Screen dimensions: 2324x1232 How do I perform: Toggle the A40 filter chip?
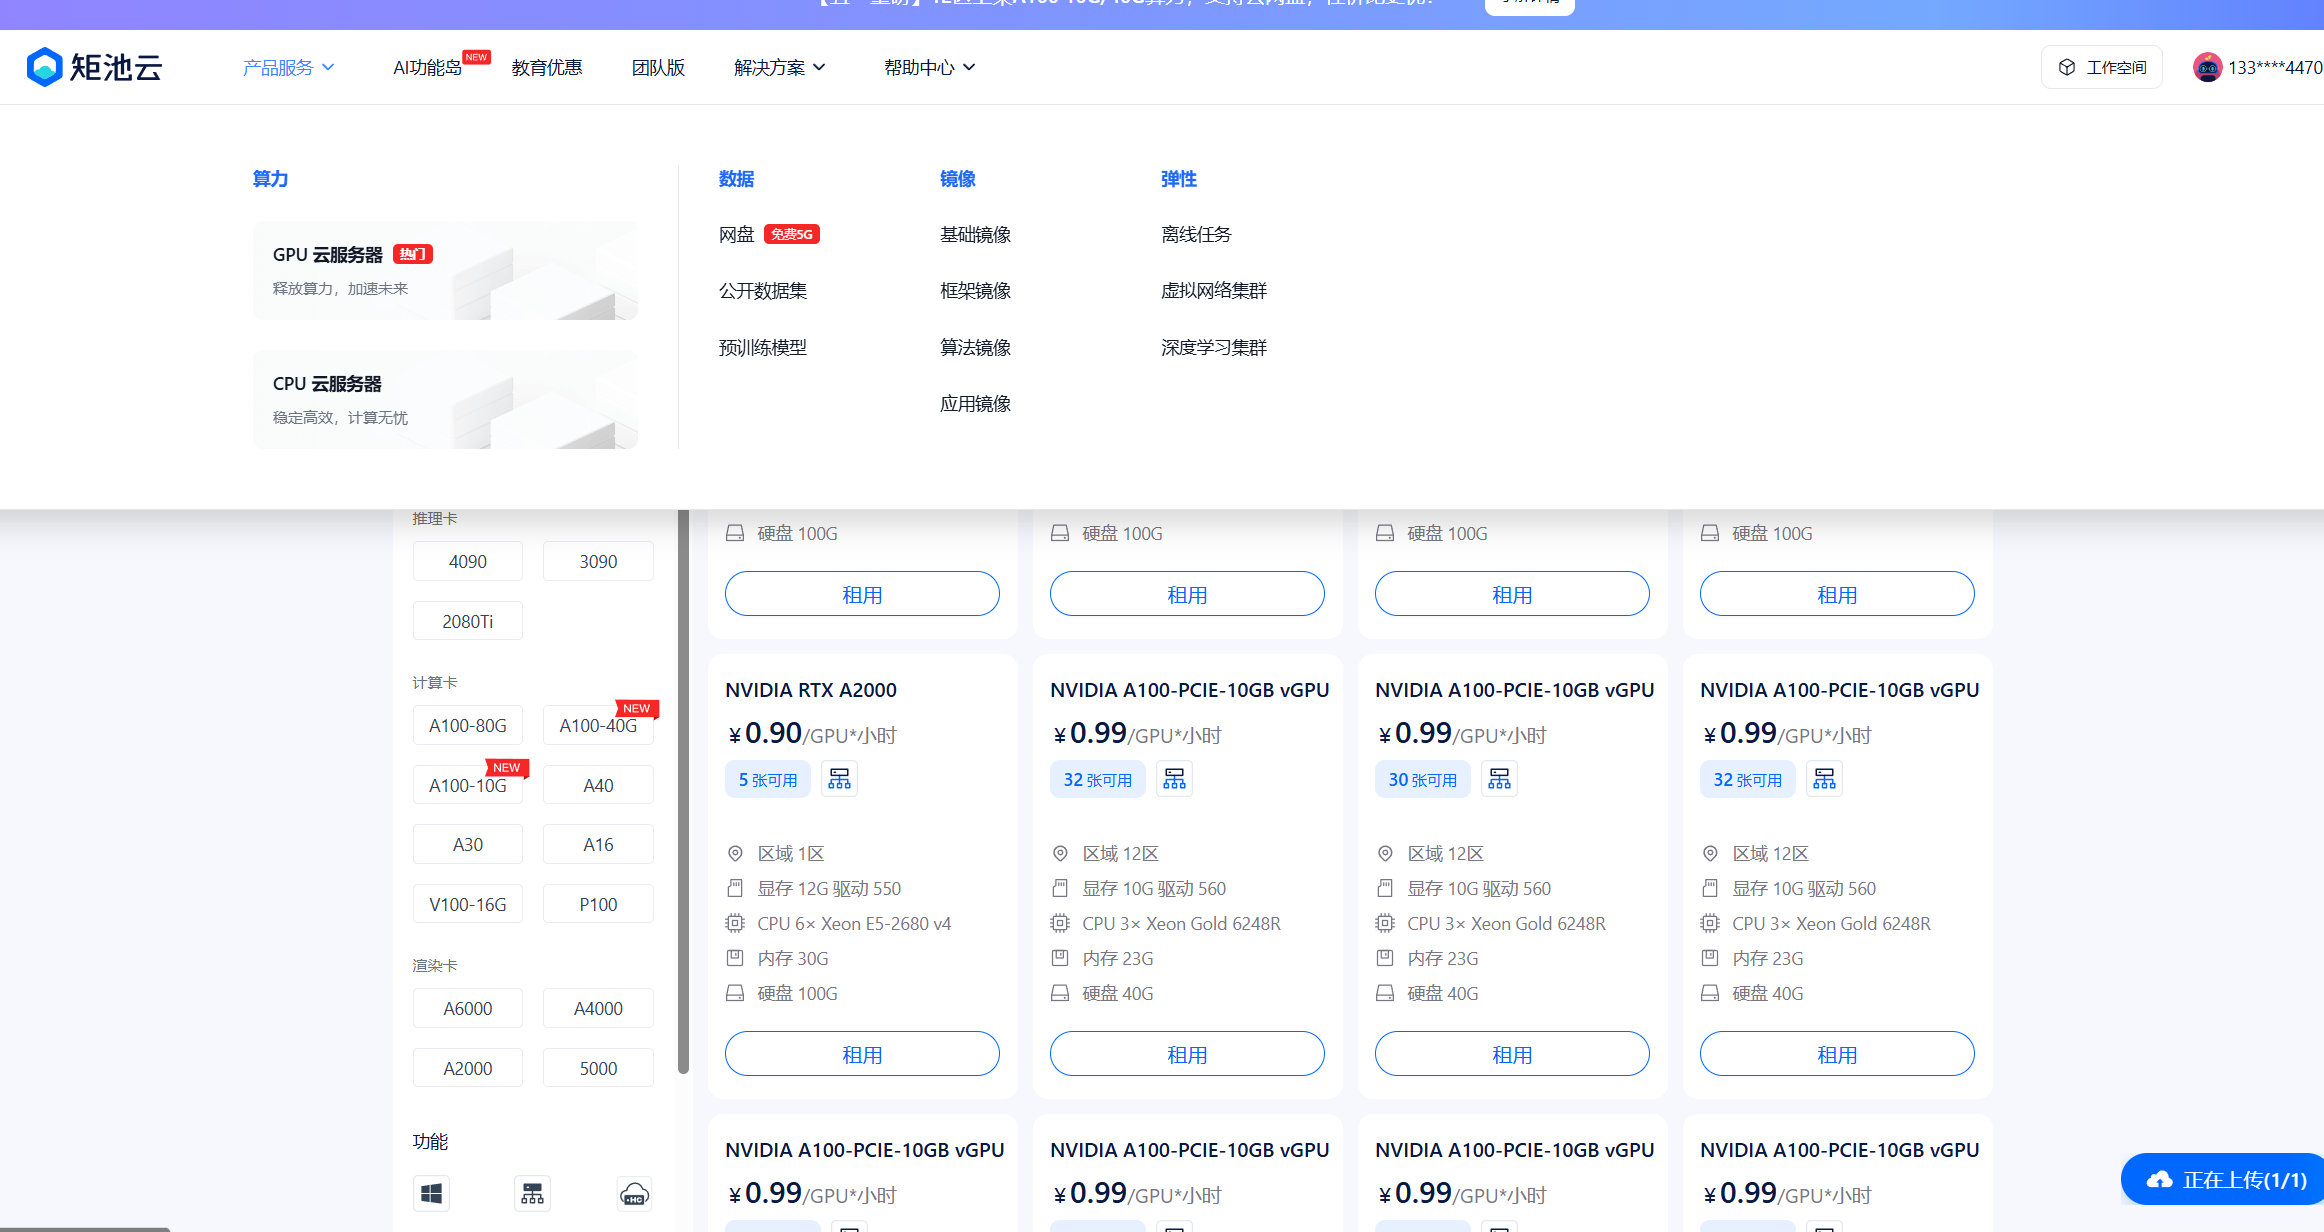point(598,785)
